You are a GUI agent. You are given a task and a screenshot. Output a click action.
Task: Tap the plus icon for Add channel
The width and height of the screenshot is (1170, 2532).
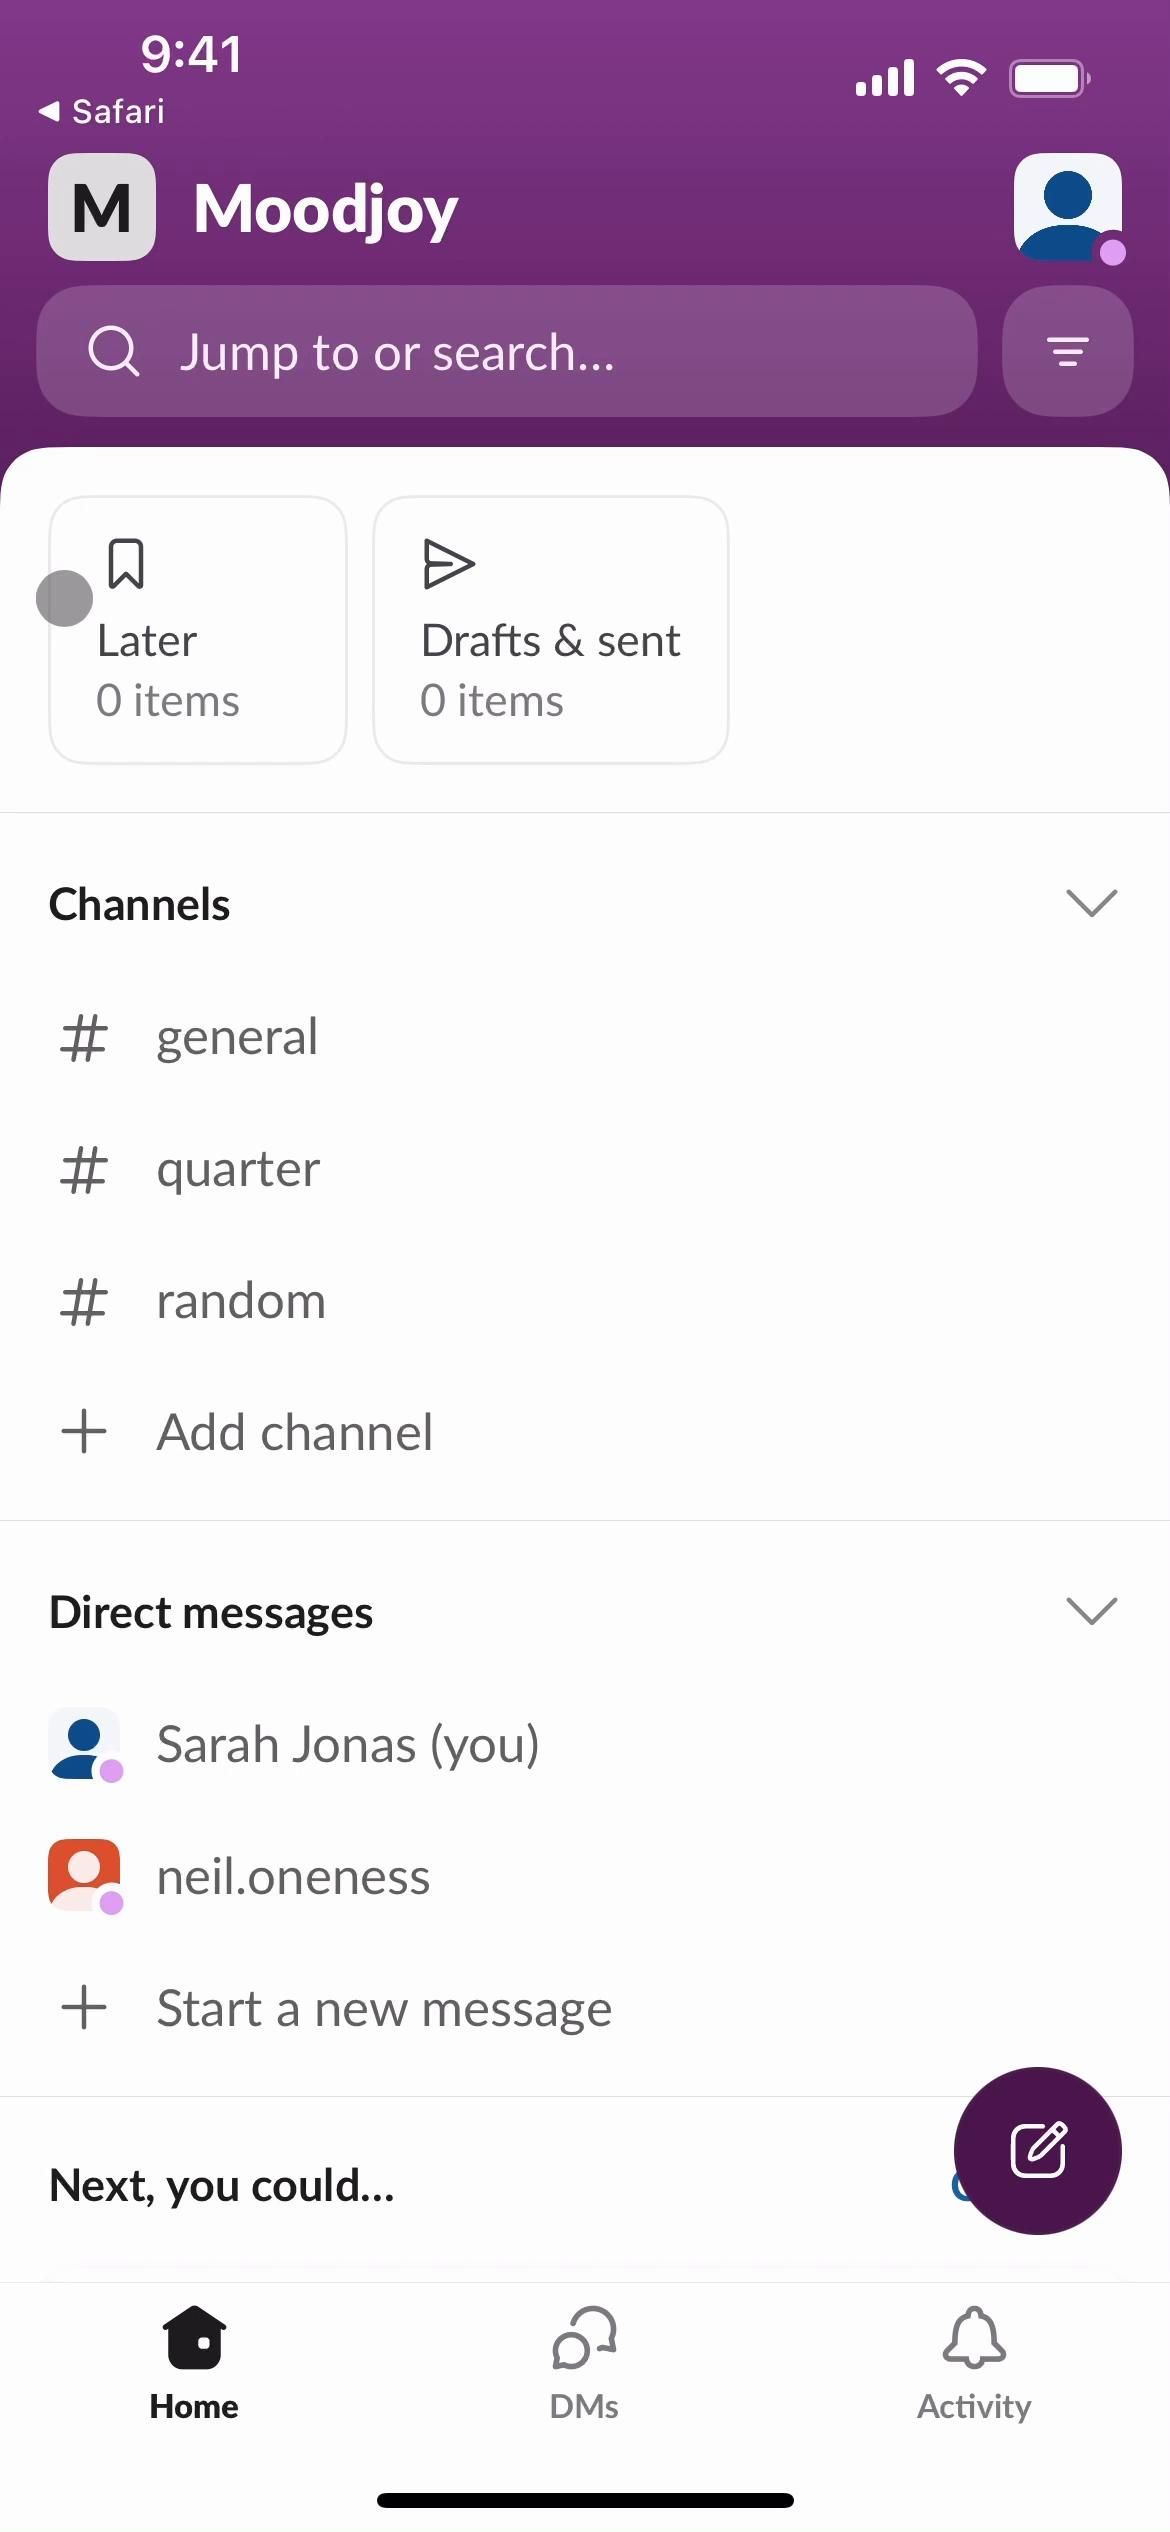pyautogui.click(x=84, y=1431)
